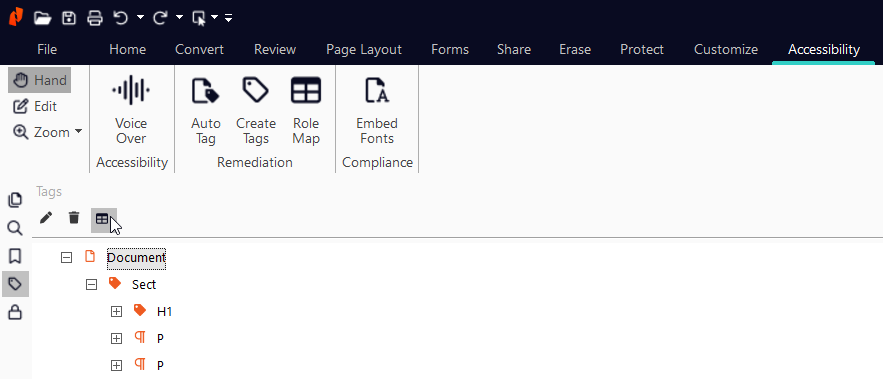Select the H1 tag in the tree
The width and height of the screenshot is (883, 379).
[164, 311]
